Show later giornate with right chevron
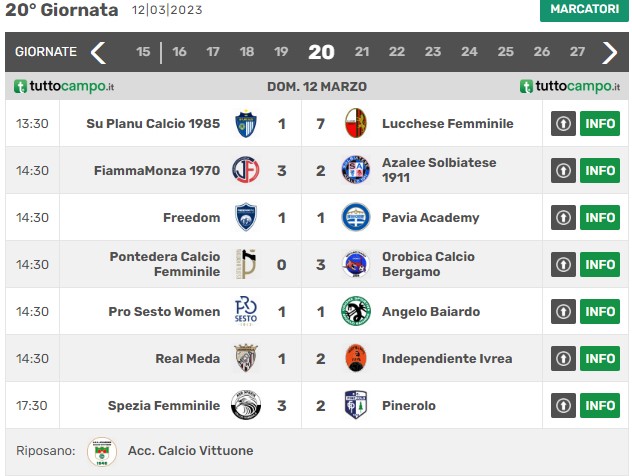 (609, 52)
